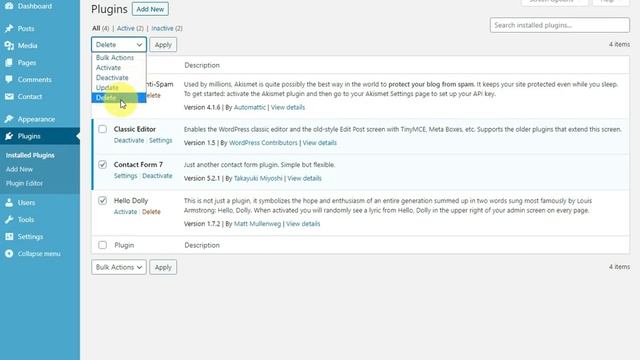Focus the Search installed plugins field
This screenshot has height=360, width=640.
coord(560,25)
